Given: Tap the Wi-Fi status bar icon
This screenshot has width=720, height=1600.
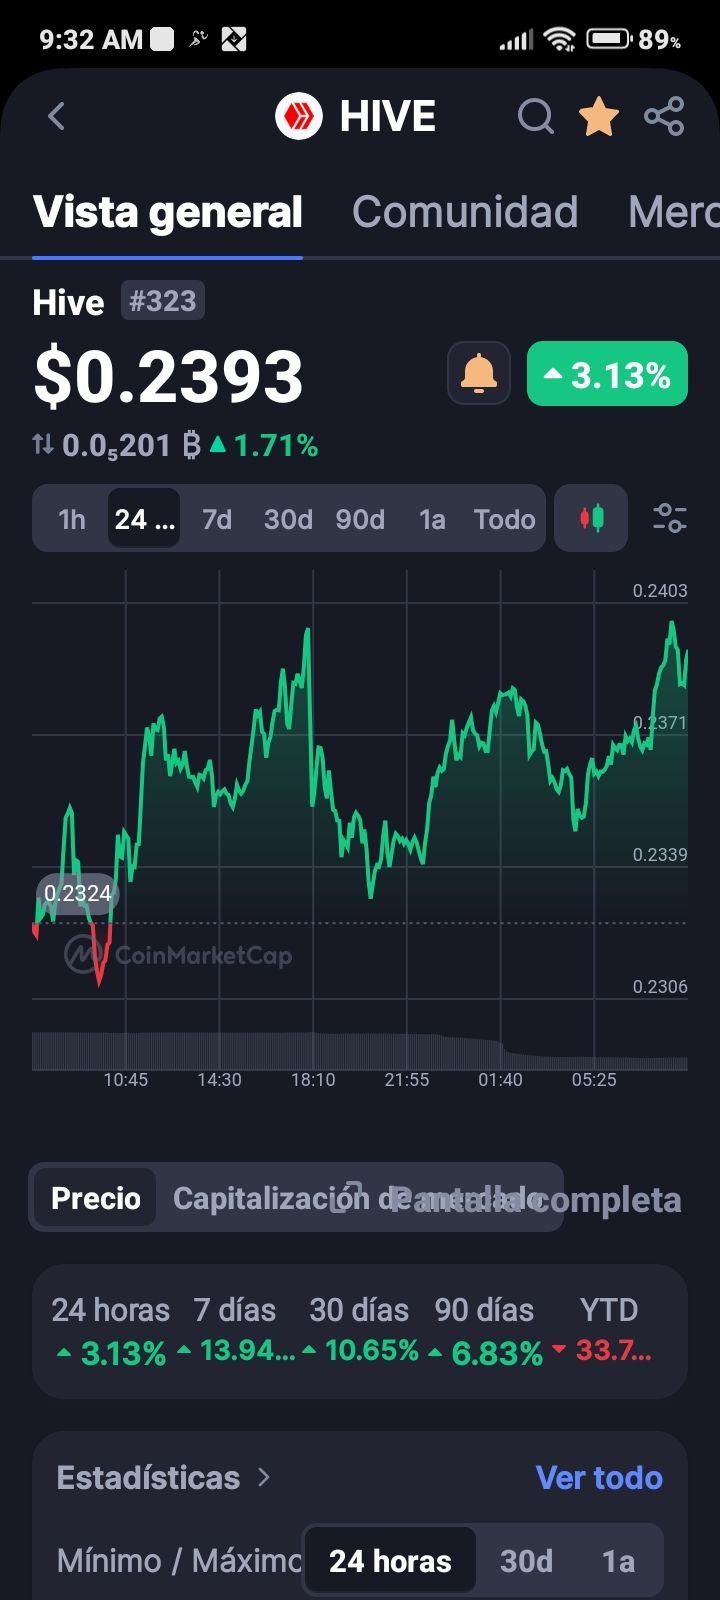Looking at the screenshot, I should click(x=560, y=39).
